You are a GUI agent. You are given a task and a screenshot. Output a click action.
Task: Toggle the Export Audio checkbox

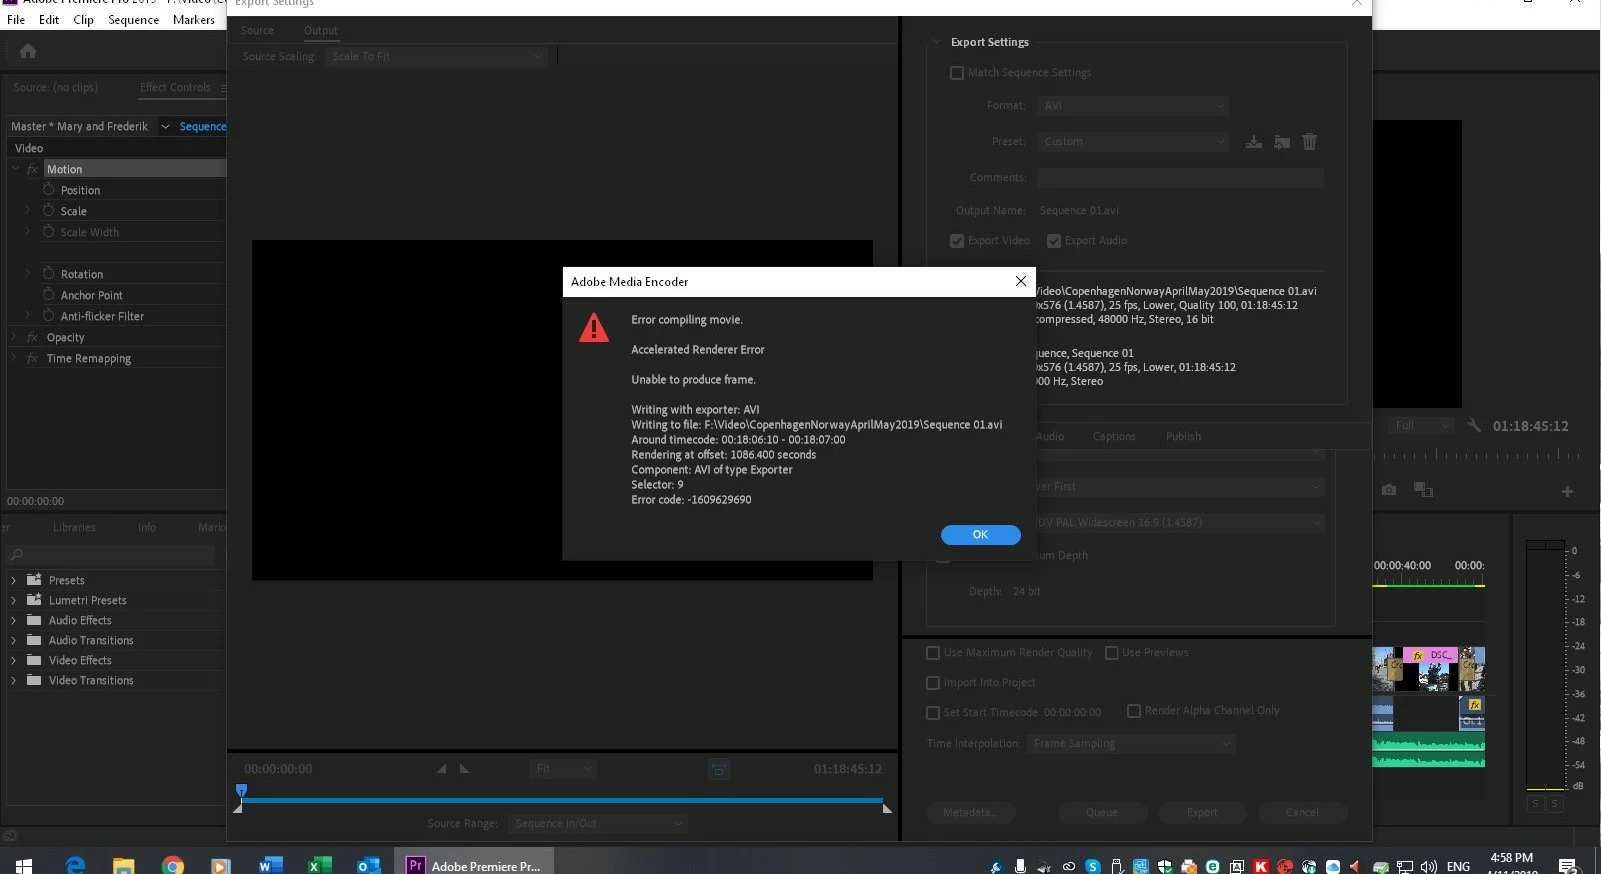click(x=1054, y=241)
